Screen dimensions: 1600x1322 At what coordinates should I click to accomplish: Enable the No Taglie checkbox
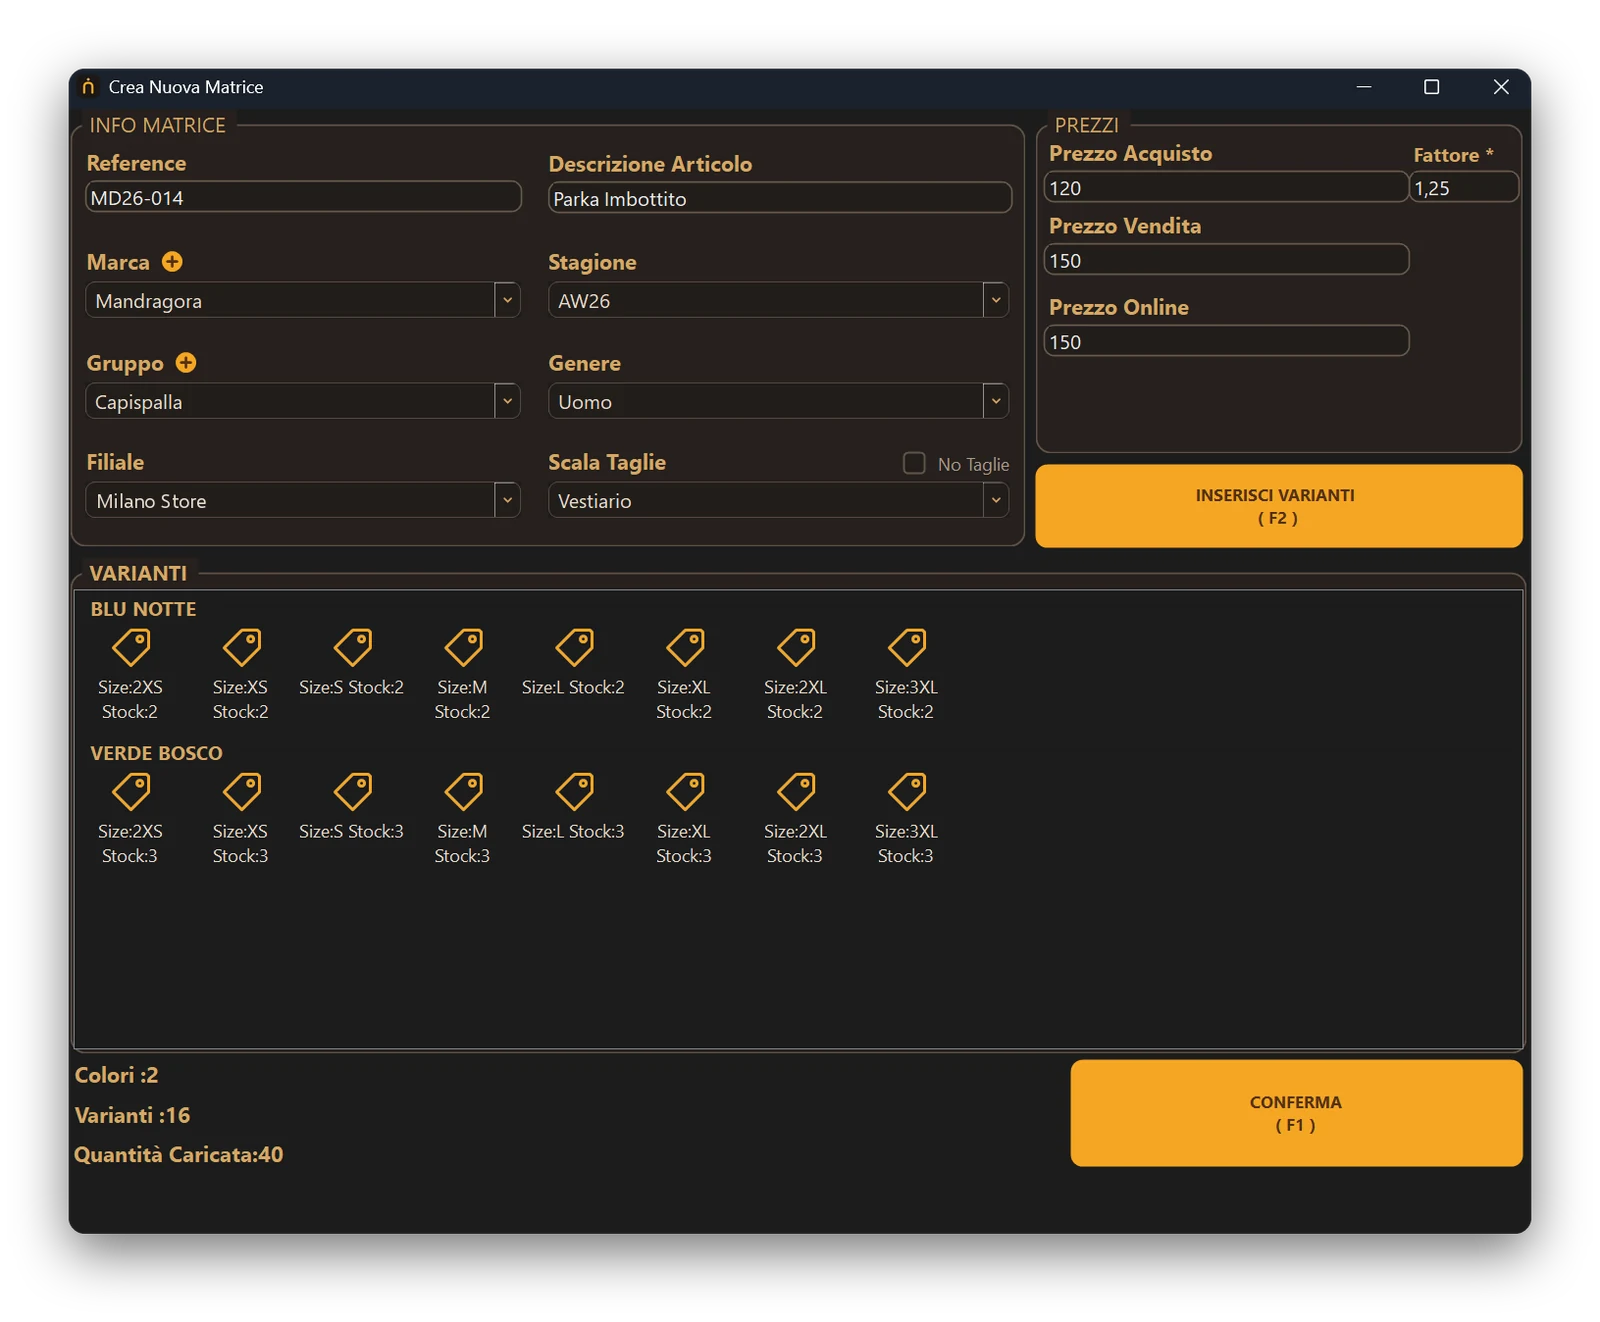[914, 463]
